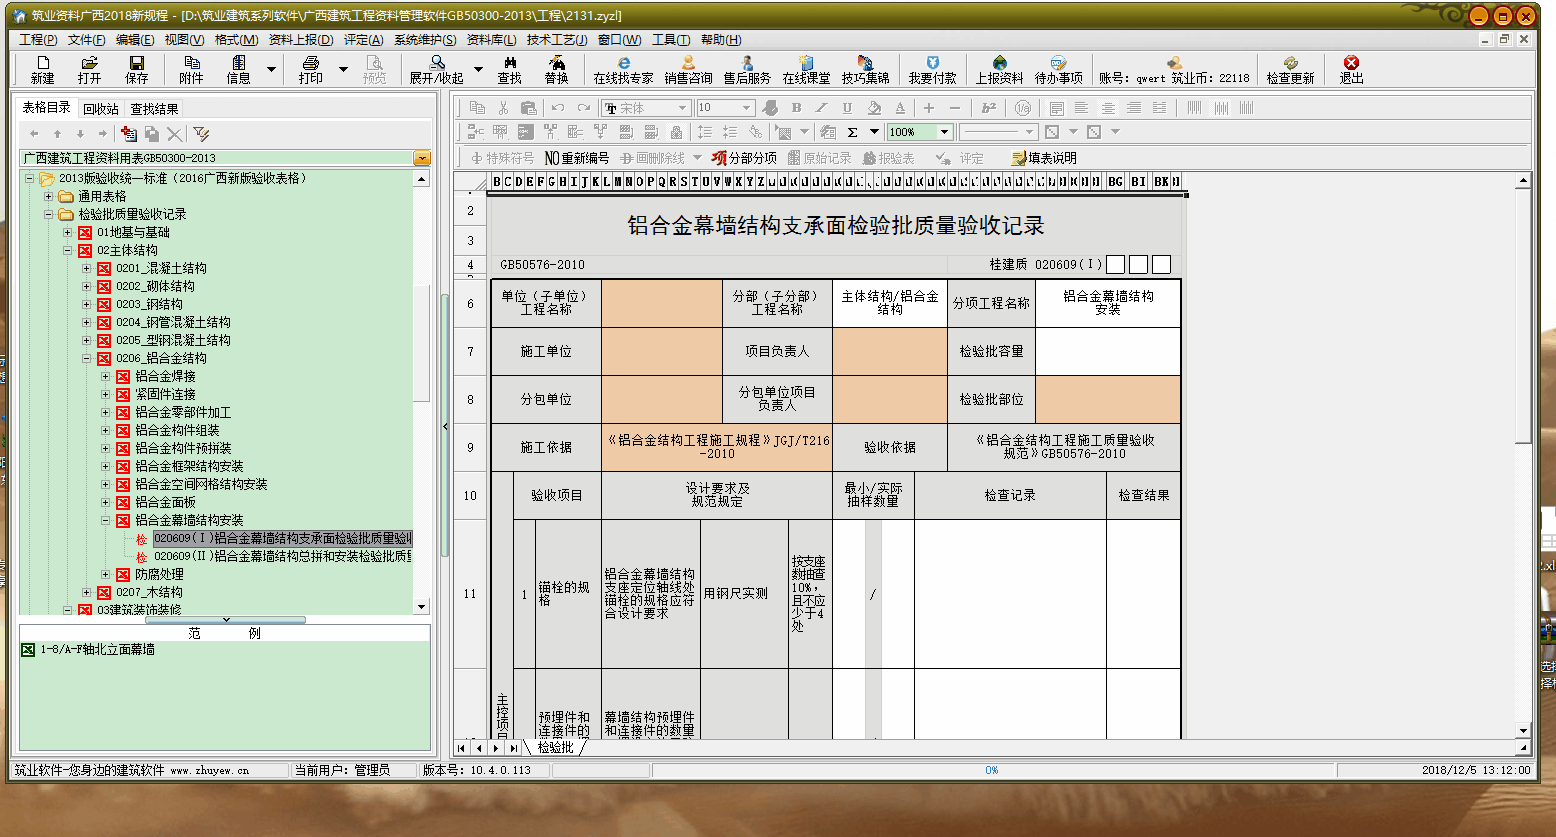Click the fill color paint bucket
1556x837 pixels.
874,108
